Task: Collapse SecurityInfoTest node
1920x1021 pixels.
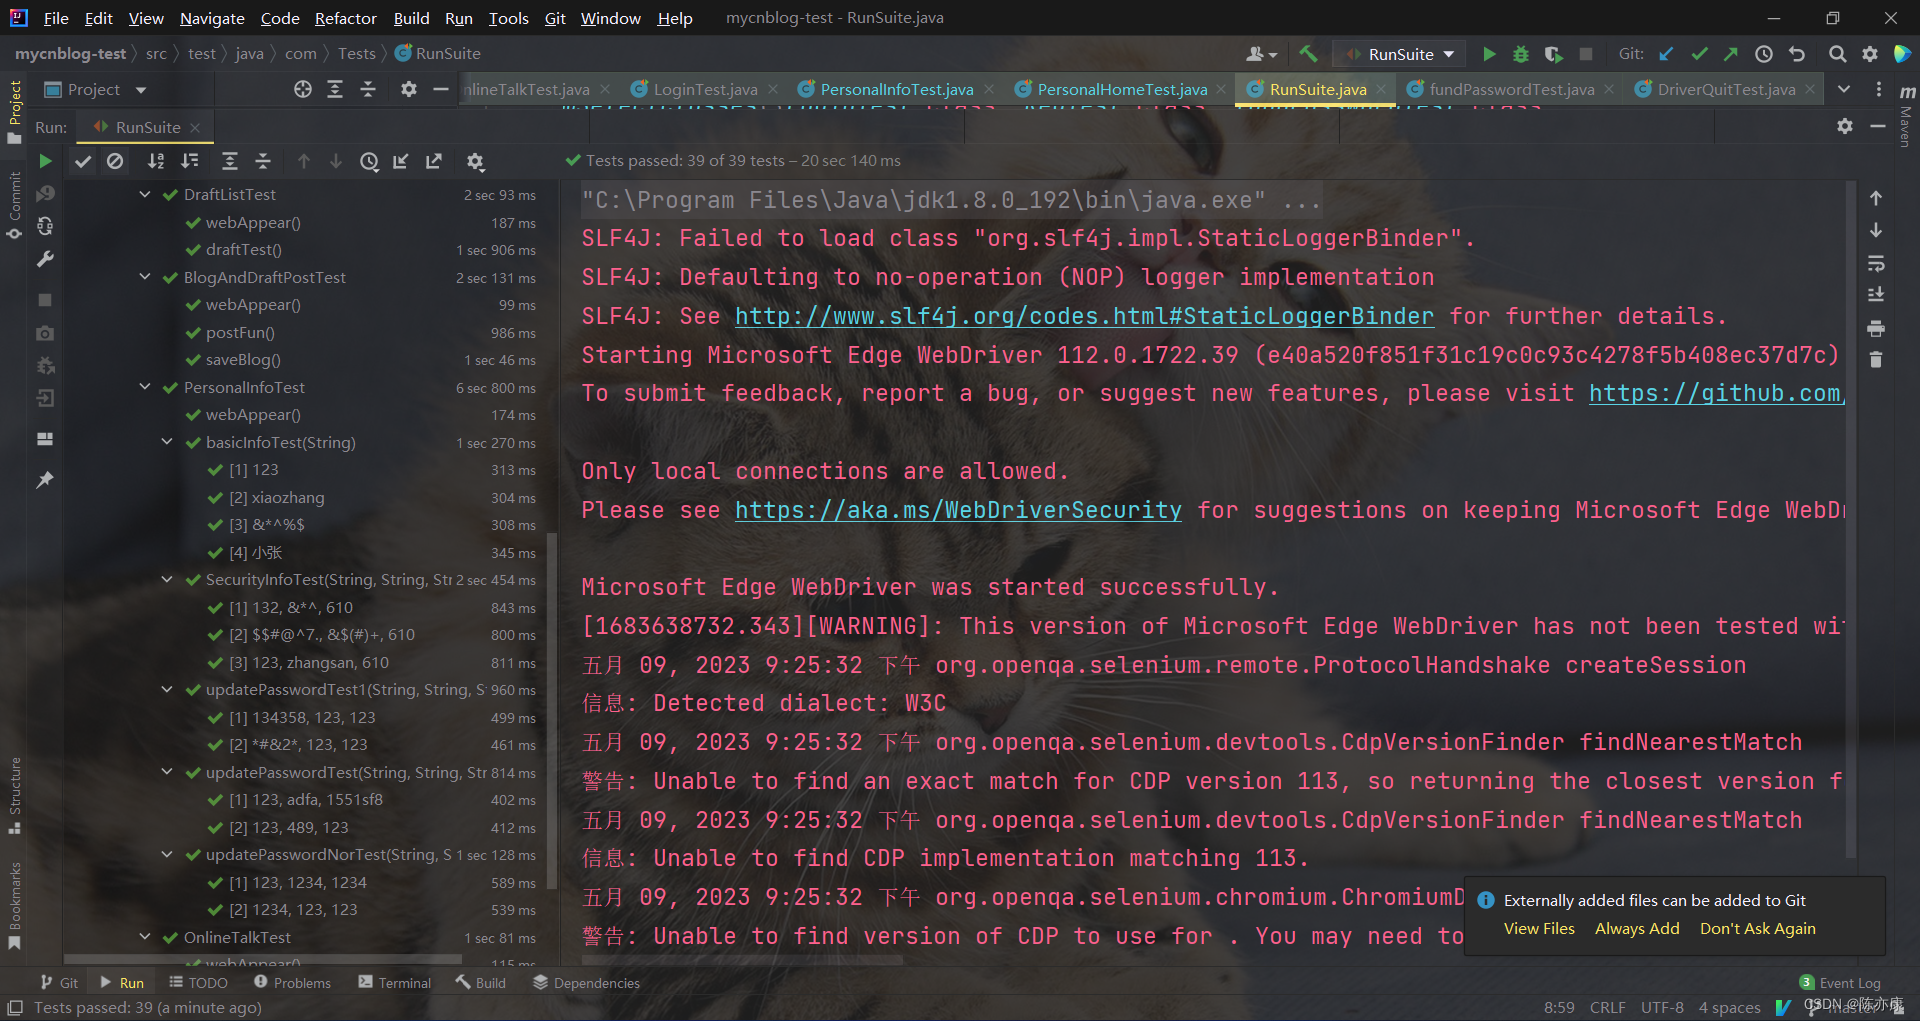Action: [x=167, y=579]
